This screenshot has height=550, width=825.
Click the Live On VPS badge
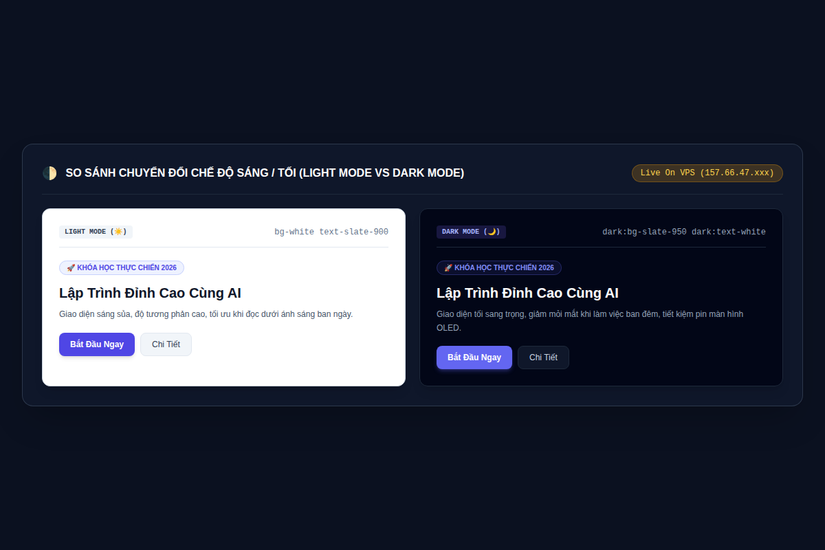(x=707, y=173)
